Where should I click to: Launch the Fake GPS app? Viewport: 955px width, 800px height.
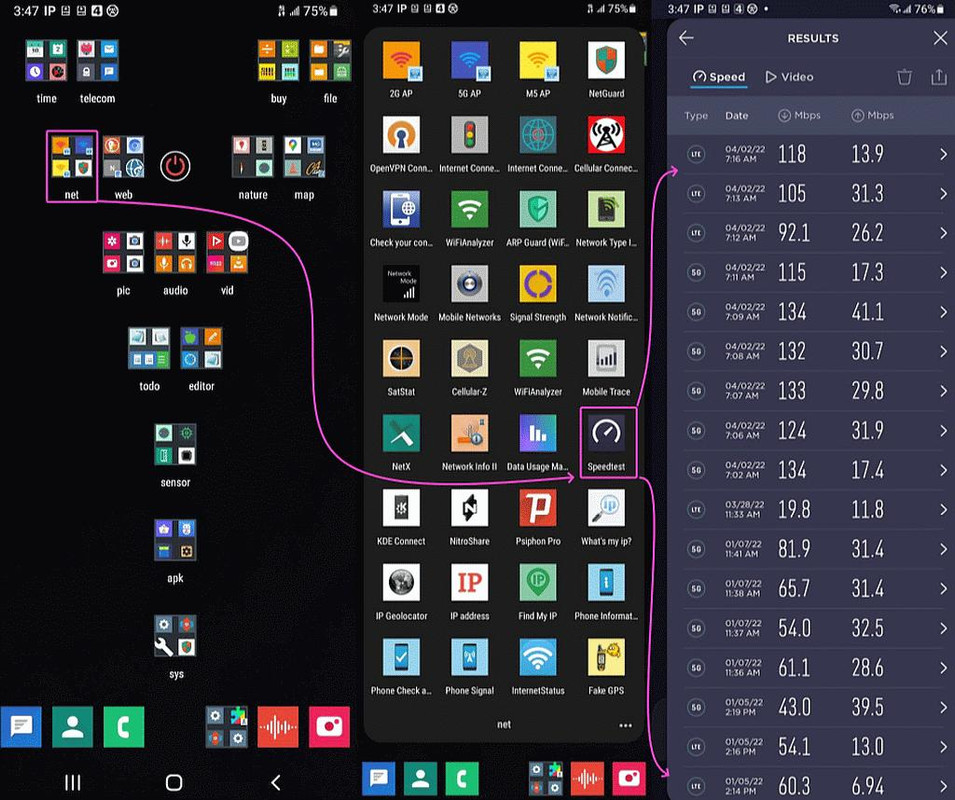(606, 658)
